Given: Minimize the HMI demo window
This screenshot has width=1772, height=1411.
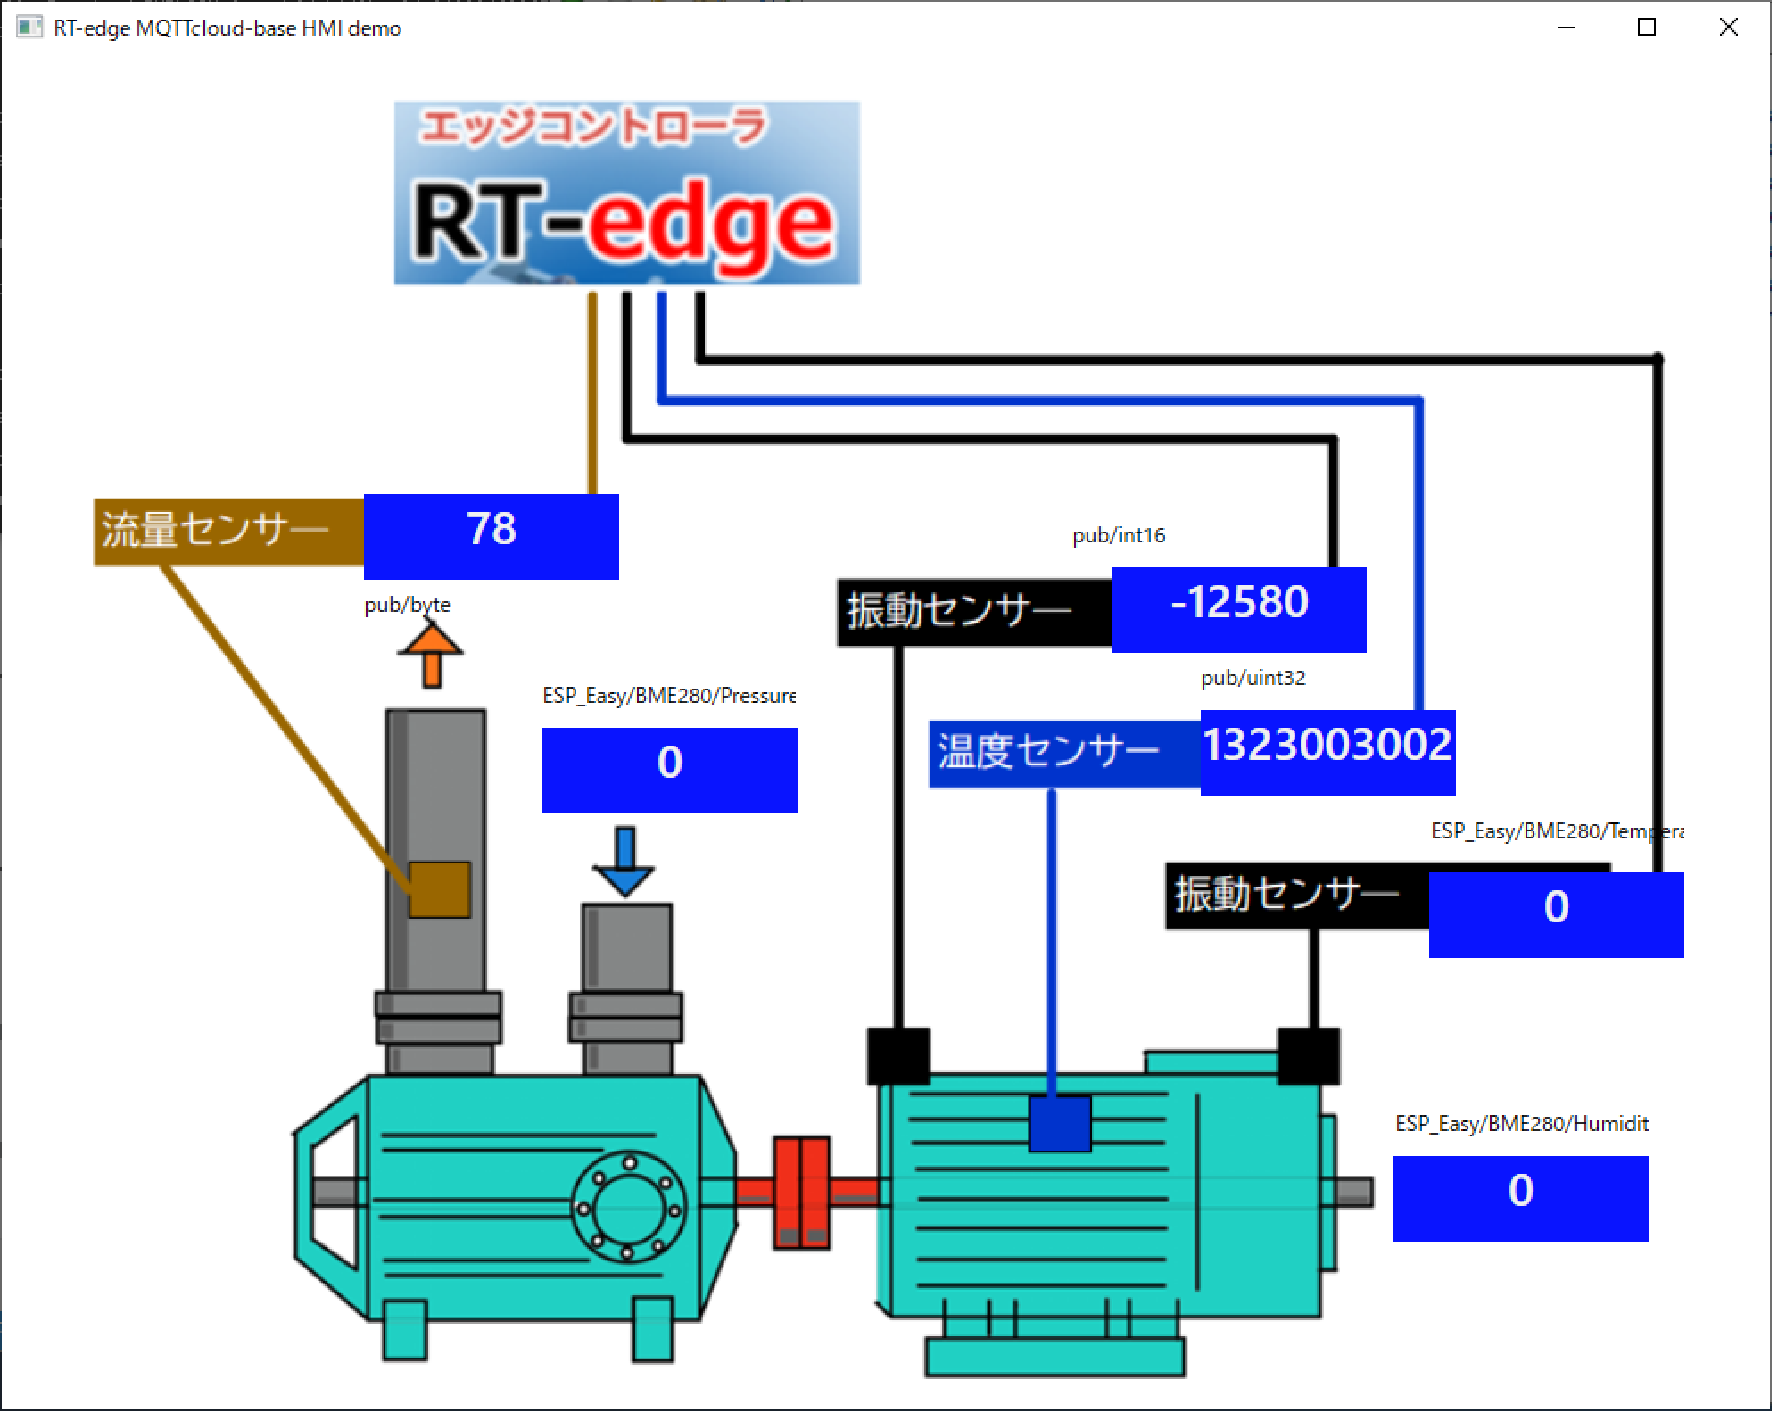Looking at the screenshot, I should point(1566,28).
